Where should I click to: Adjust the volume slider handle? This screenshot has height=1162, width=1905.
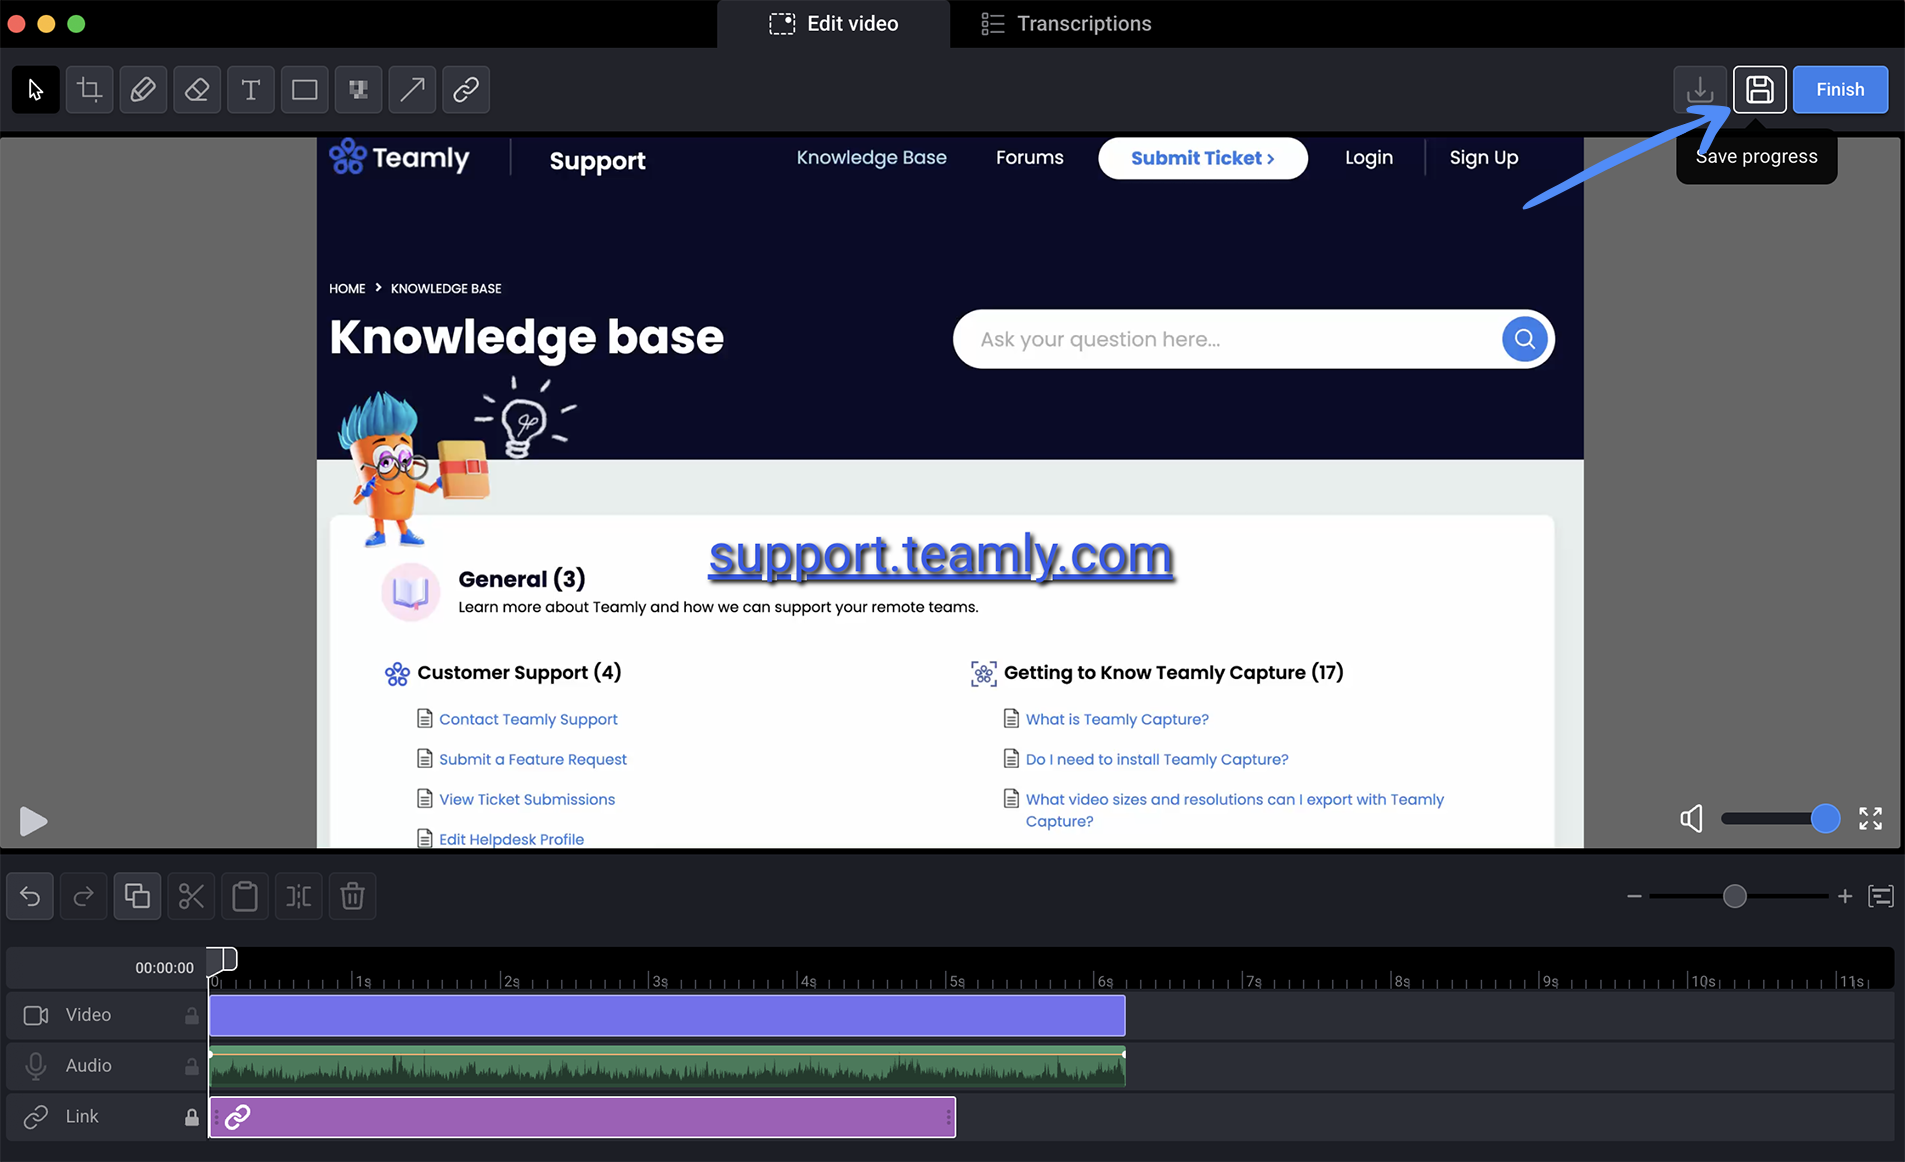(x=1825, y=819)
